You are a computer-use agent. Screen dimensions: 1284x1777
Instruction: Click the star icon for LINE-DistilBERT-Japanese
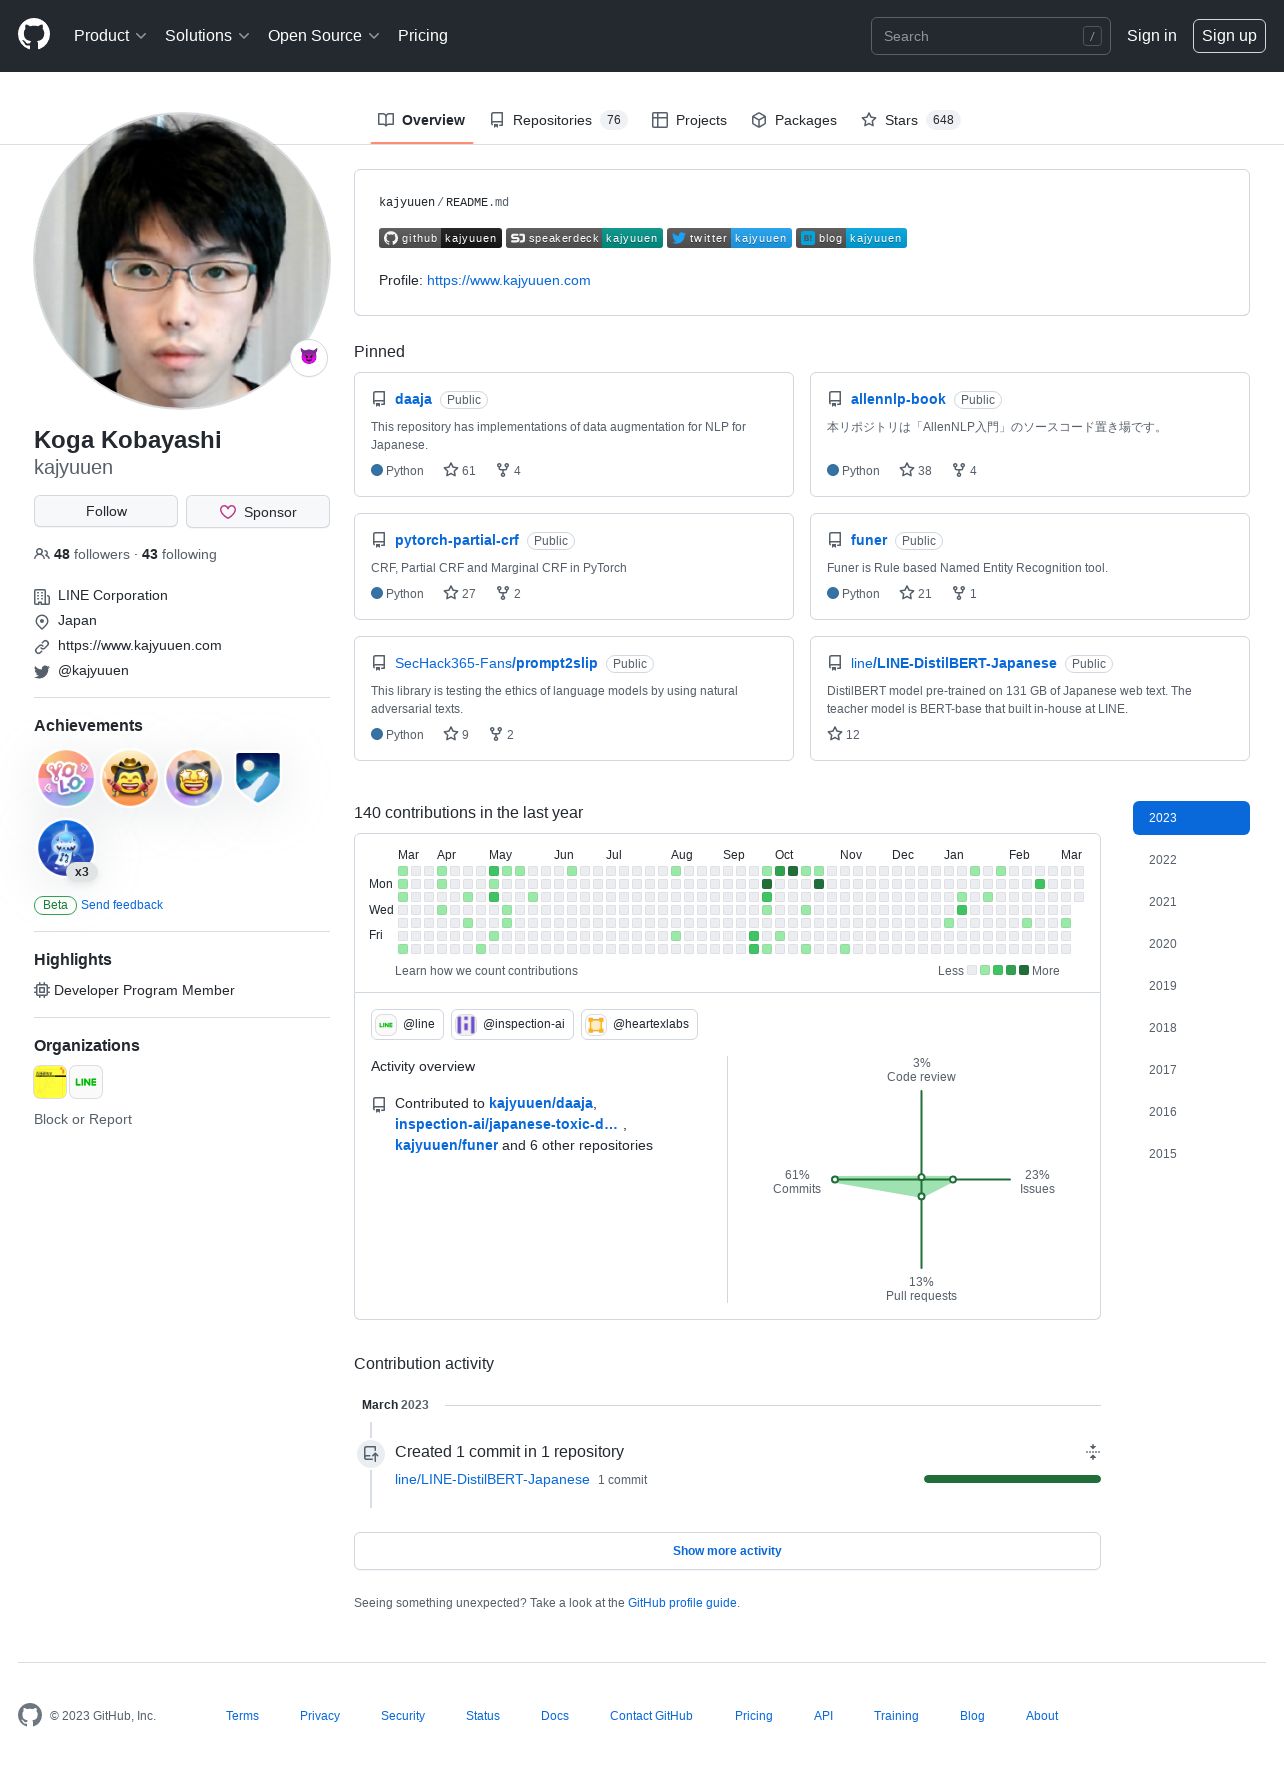pos(835,734)
